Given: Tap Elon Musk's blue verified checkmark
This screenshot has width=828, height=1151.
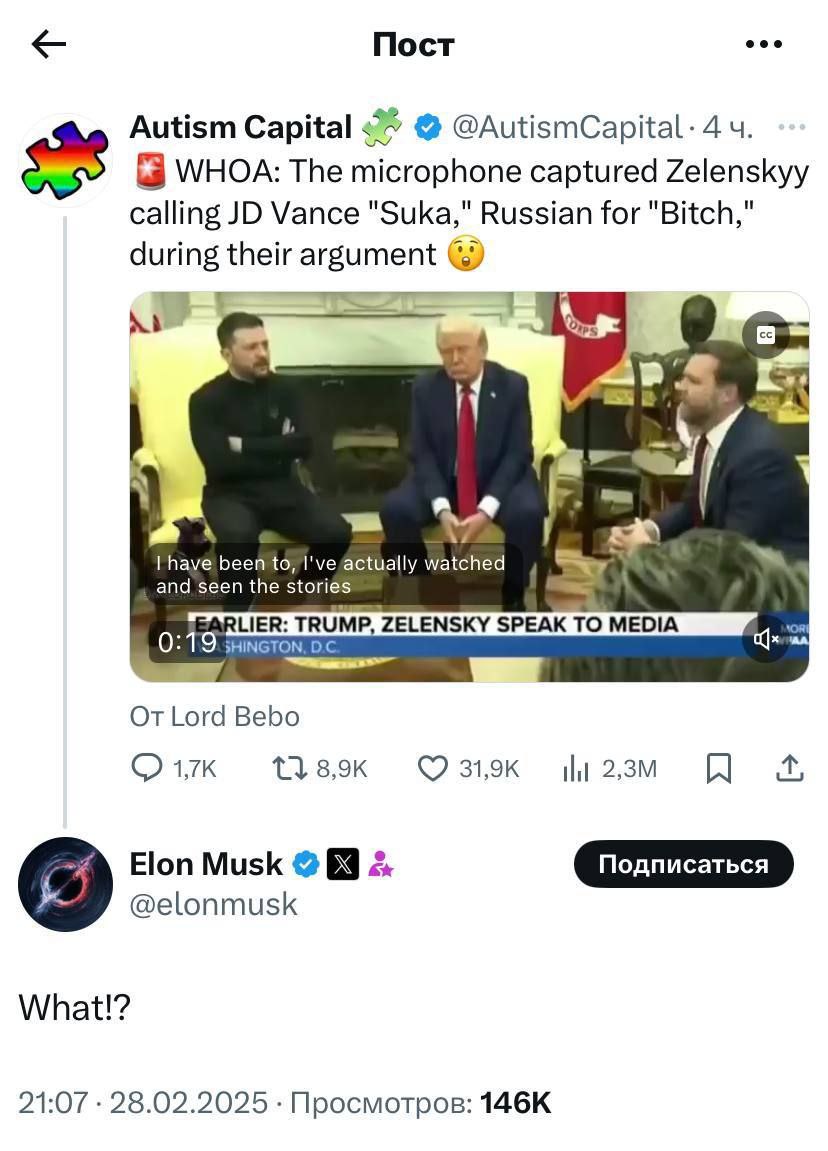Looking at the screenshot, I should click(x=306, y=863).
